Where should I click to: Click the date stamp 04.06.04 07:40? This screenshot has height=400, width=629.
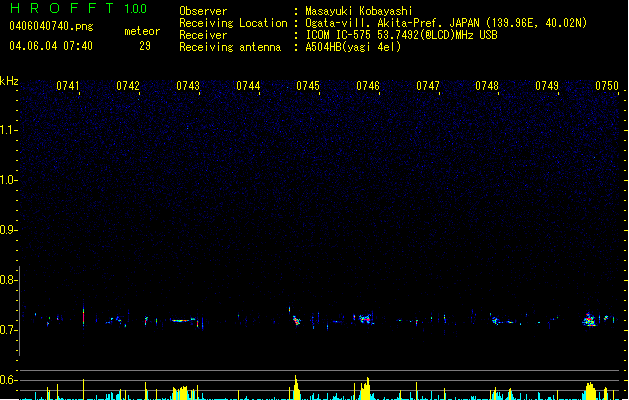coord(51,46)
